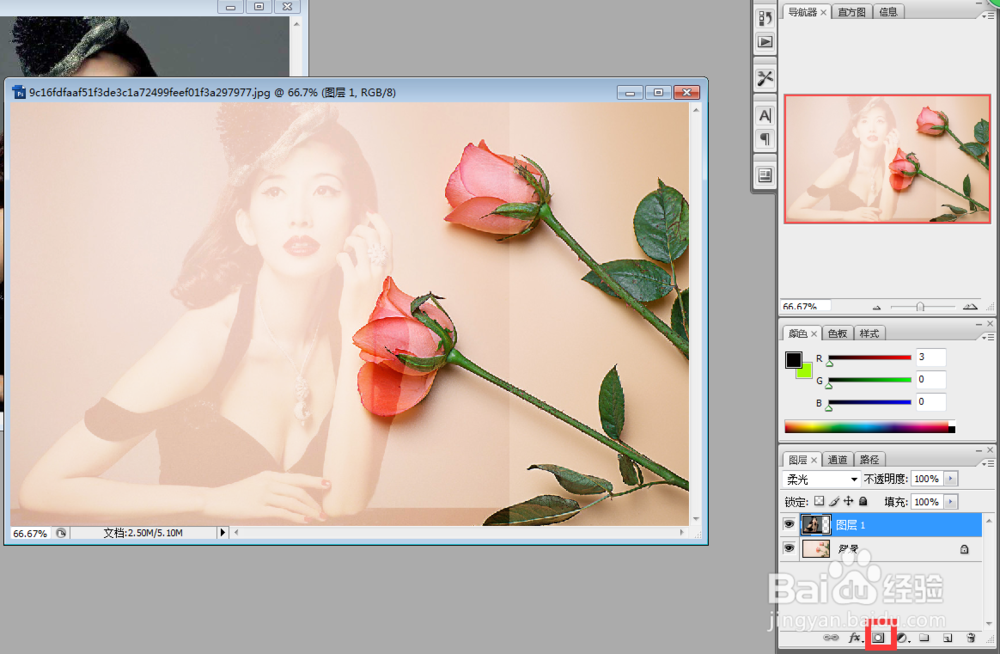Open the Character panel icon
This screenshot has height=654, width=1000.
(x=765, y=115)
